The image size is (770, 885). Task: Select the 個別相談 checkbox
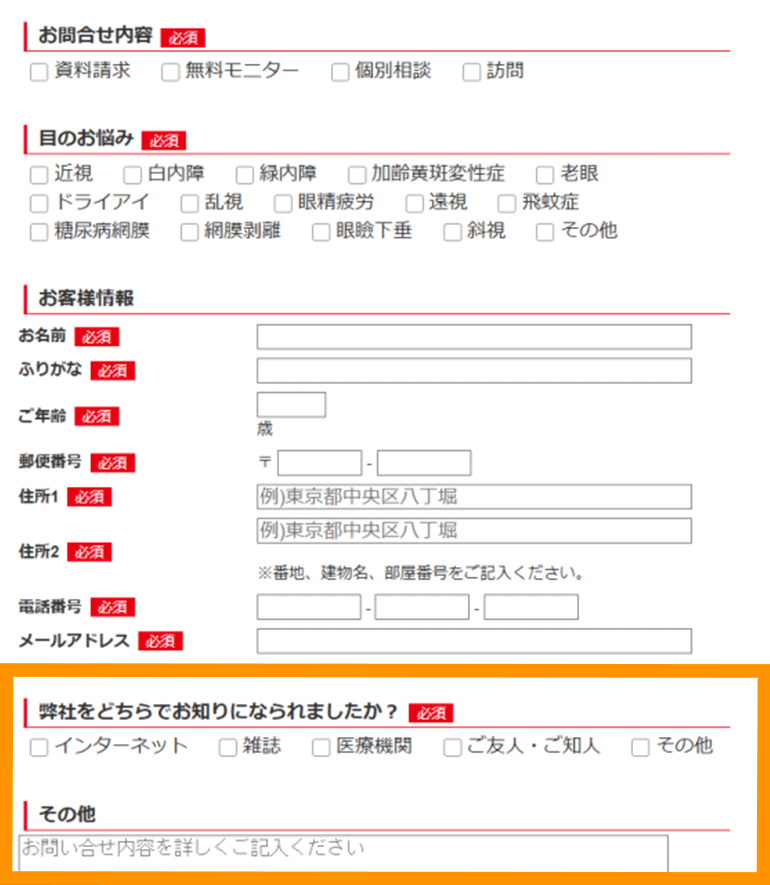pos(340,72)
